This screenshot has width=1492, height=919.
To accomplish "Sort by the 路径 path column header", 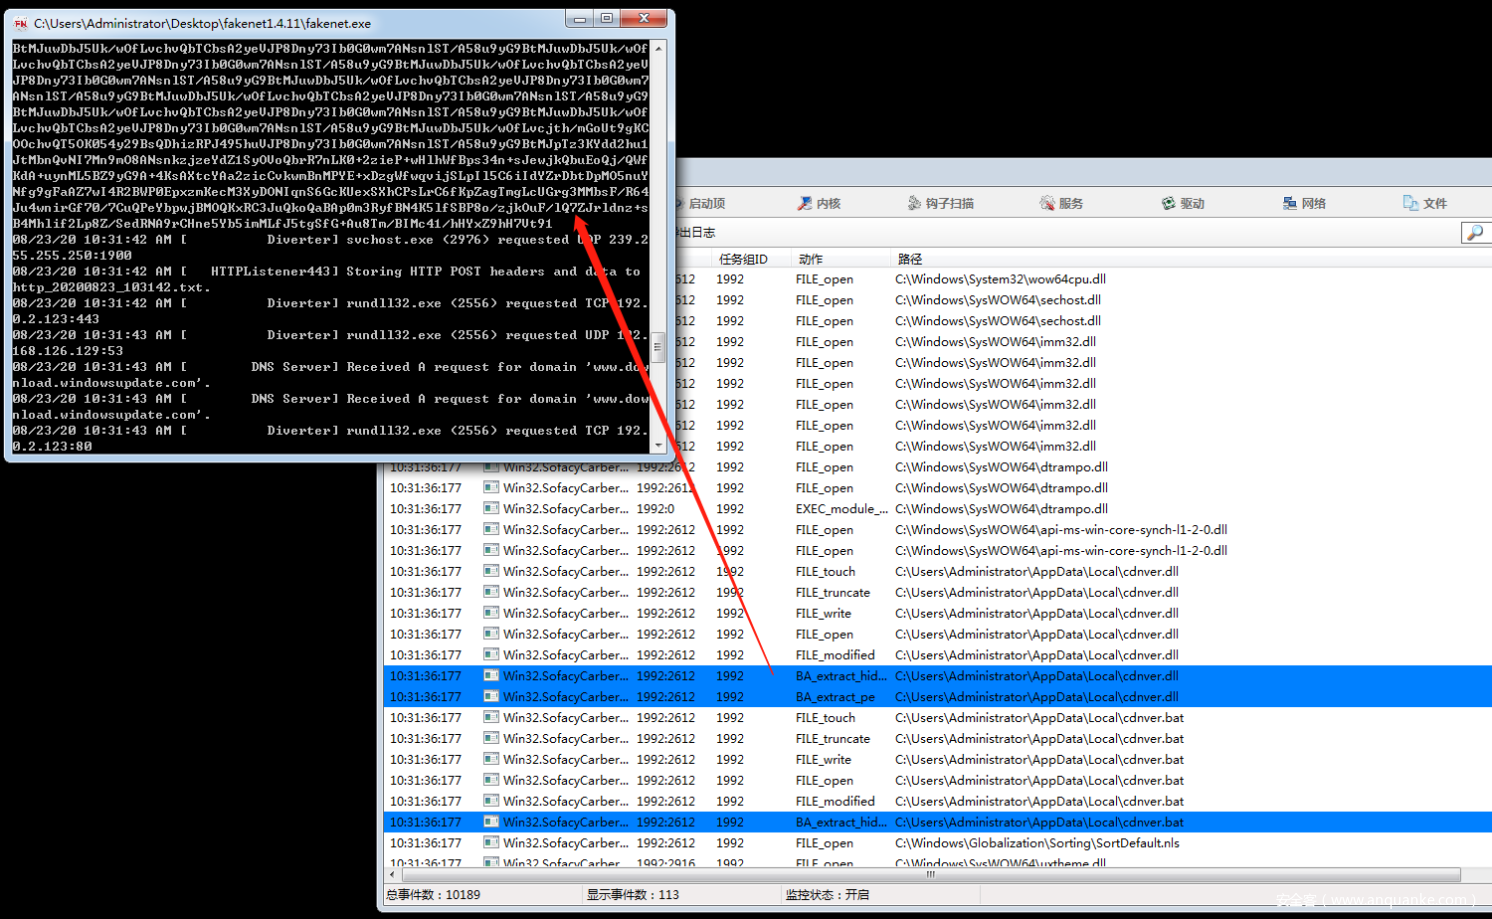I will coord(910,259).
